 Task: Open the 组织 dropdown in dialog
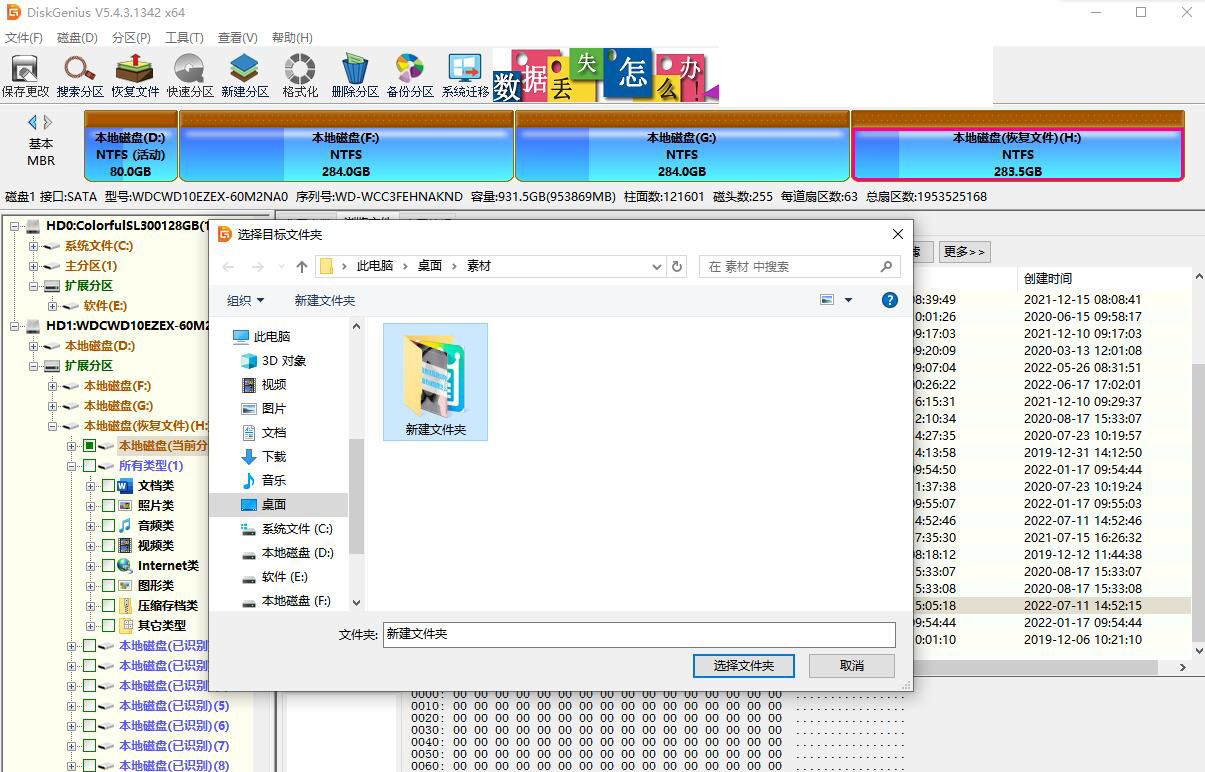point(246,300)
